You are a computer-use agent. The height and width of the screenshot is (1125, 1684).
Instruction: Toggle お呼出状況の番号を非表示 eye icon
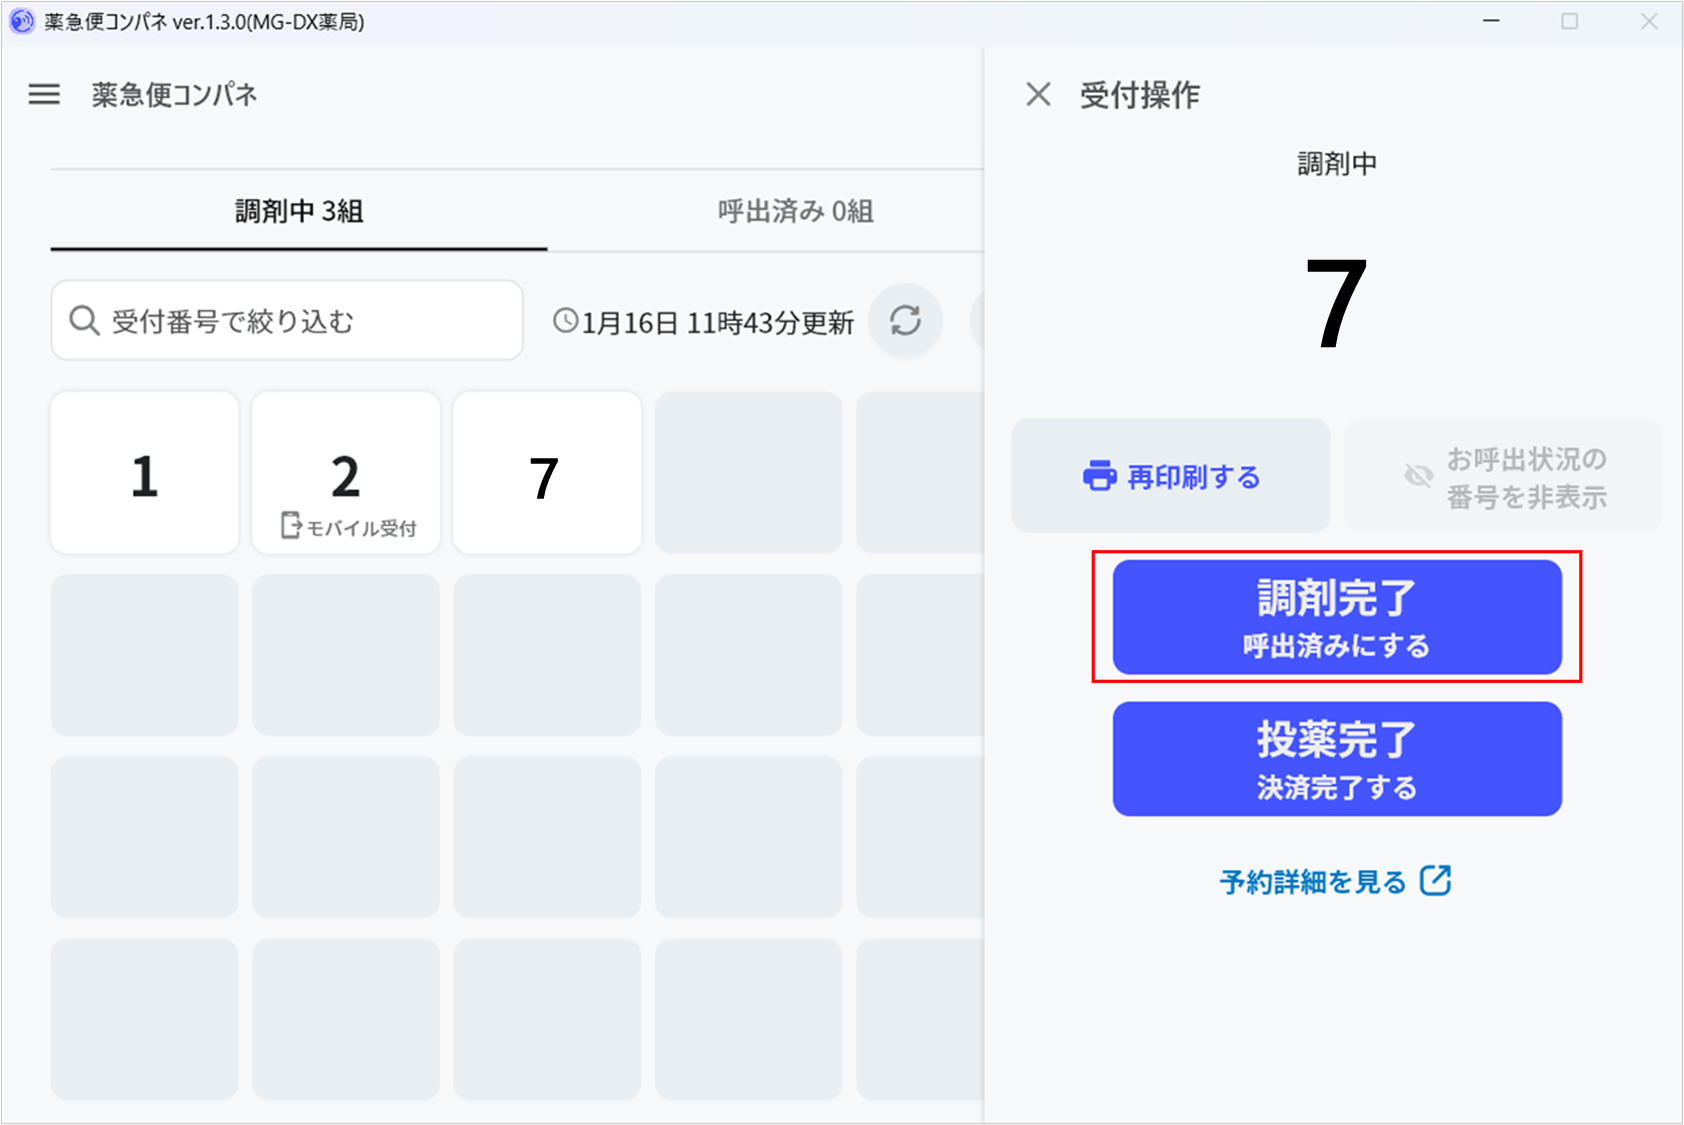pyautogui.click(x=1418, y=476)
